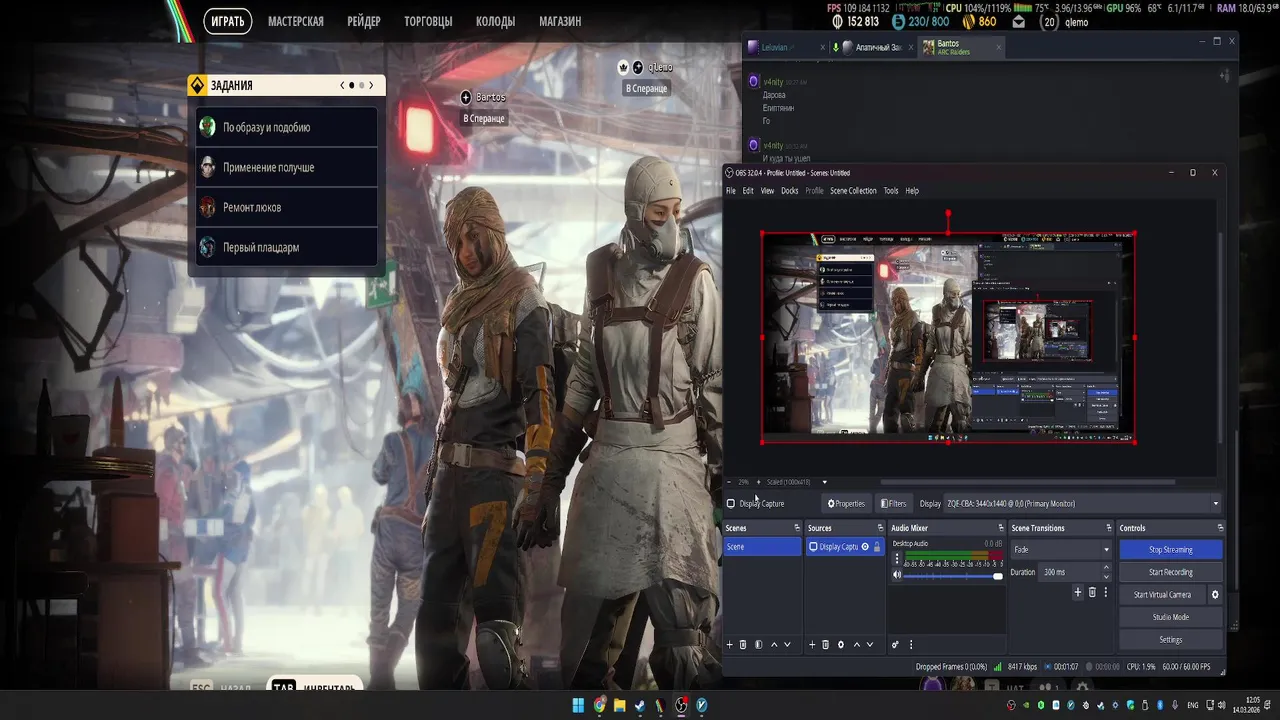1280x720 pixels.
Task: Pop out the Scenes dock
Action: click(x=797, y=528)
